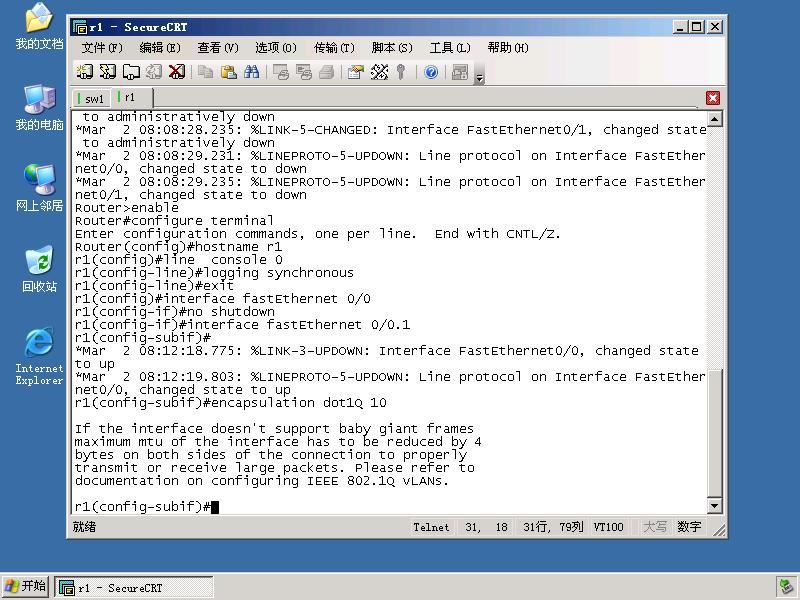Close the SecureCRT window
The width and height of the screenshot is (800, 600).
click(x=715, y=27)
